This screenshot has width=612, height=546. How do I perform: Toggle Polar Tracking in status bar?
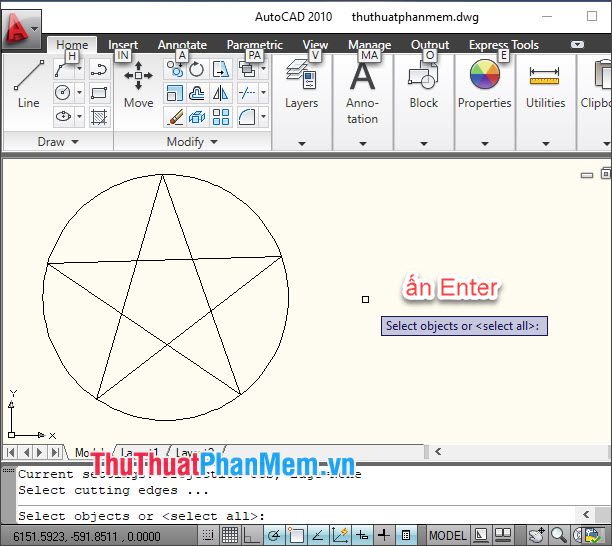point(274,535)
